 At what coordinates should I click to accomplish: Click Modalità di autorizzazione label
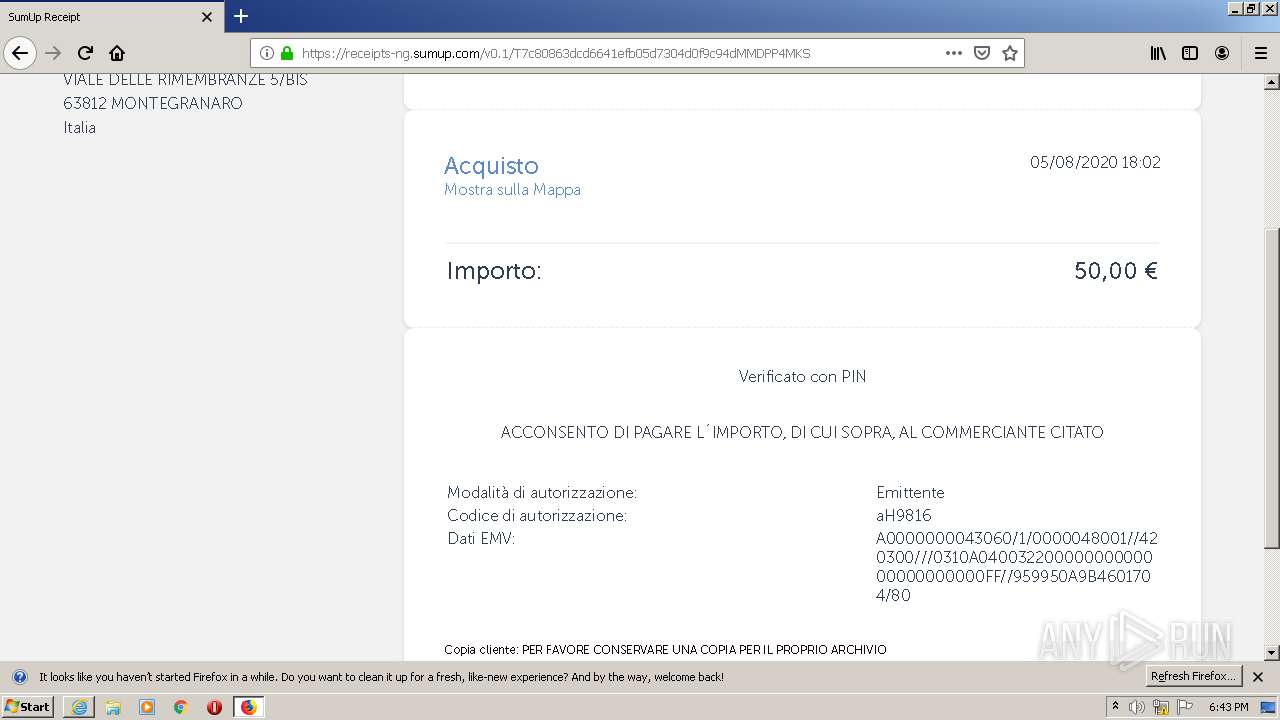coord(541,493)
